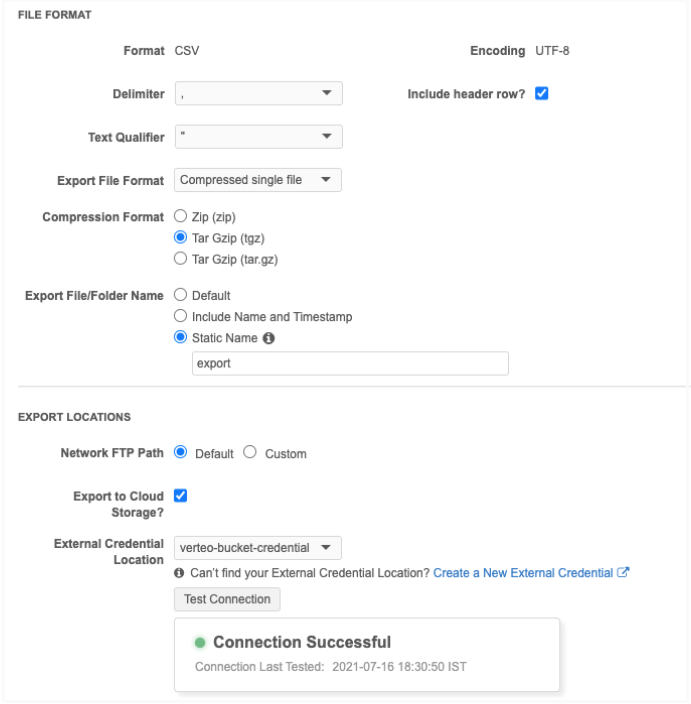Viewport: 691px width, 704px height.
Task: Expand the Text Qualifier dropdown
Action: click(258, 137)
